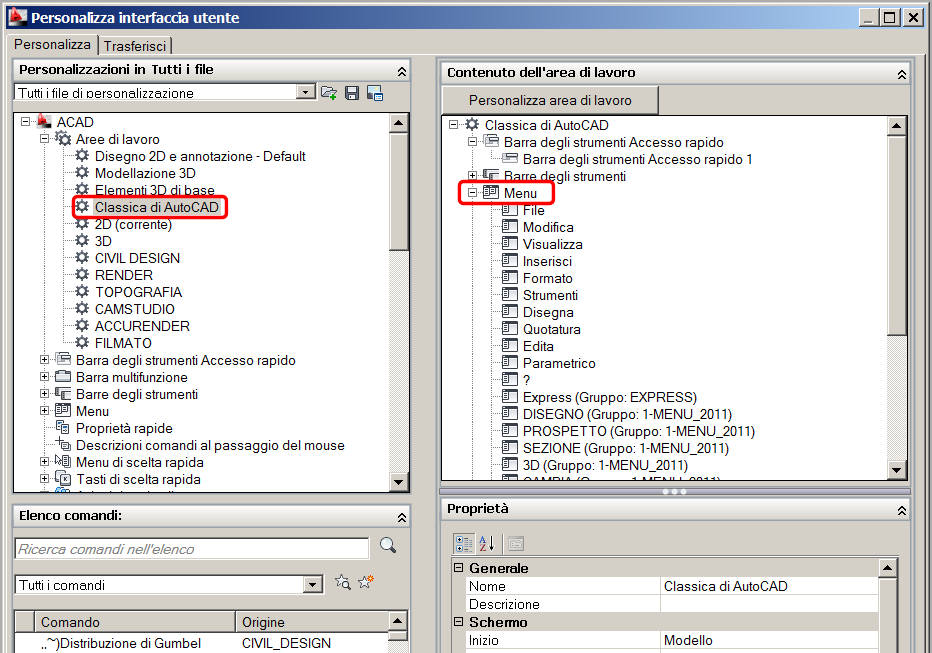Click the Personalizza area di lavoro button
The height and width of the screenshot is (653, 932).
coord(550,100)
